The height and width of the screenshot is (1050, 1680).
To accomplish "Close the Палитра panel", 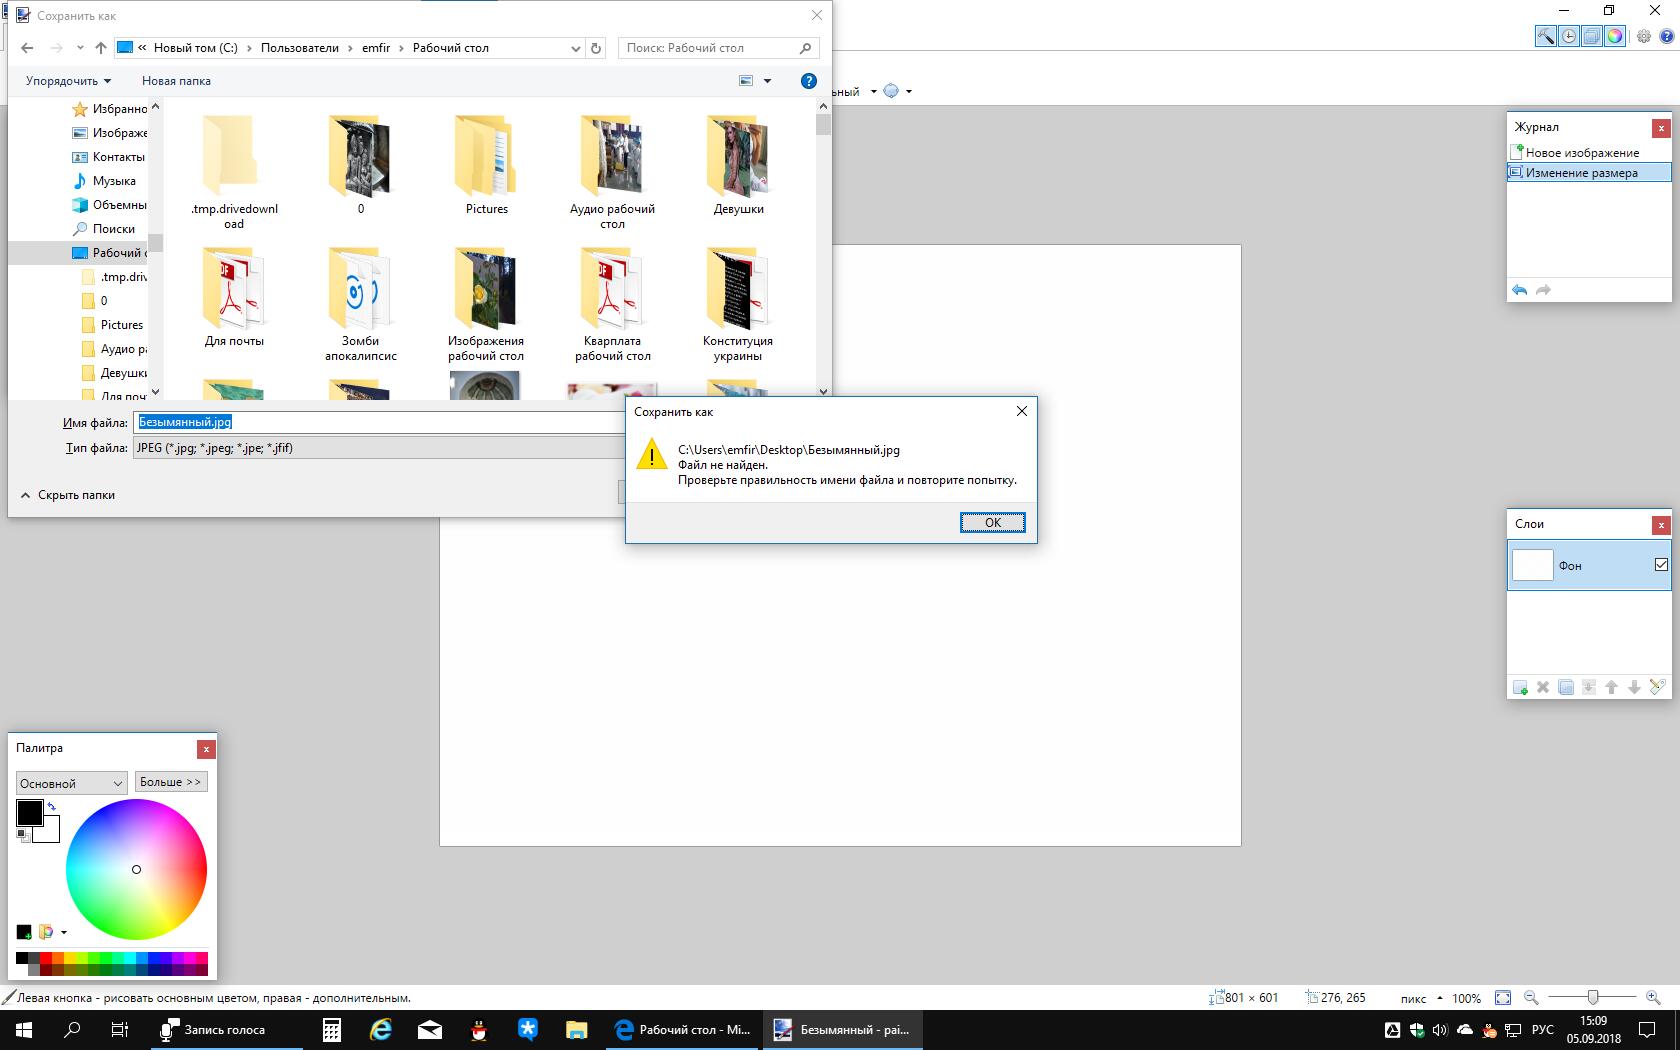I will pos(206,749).
